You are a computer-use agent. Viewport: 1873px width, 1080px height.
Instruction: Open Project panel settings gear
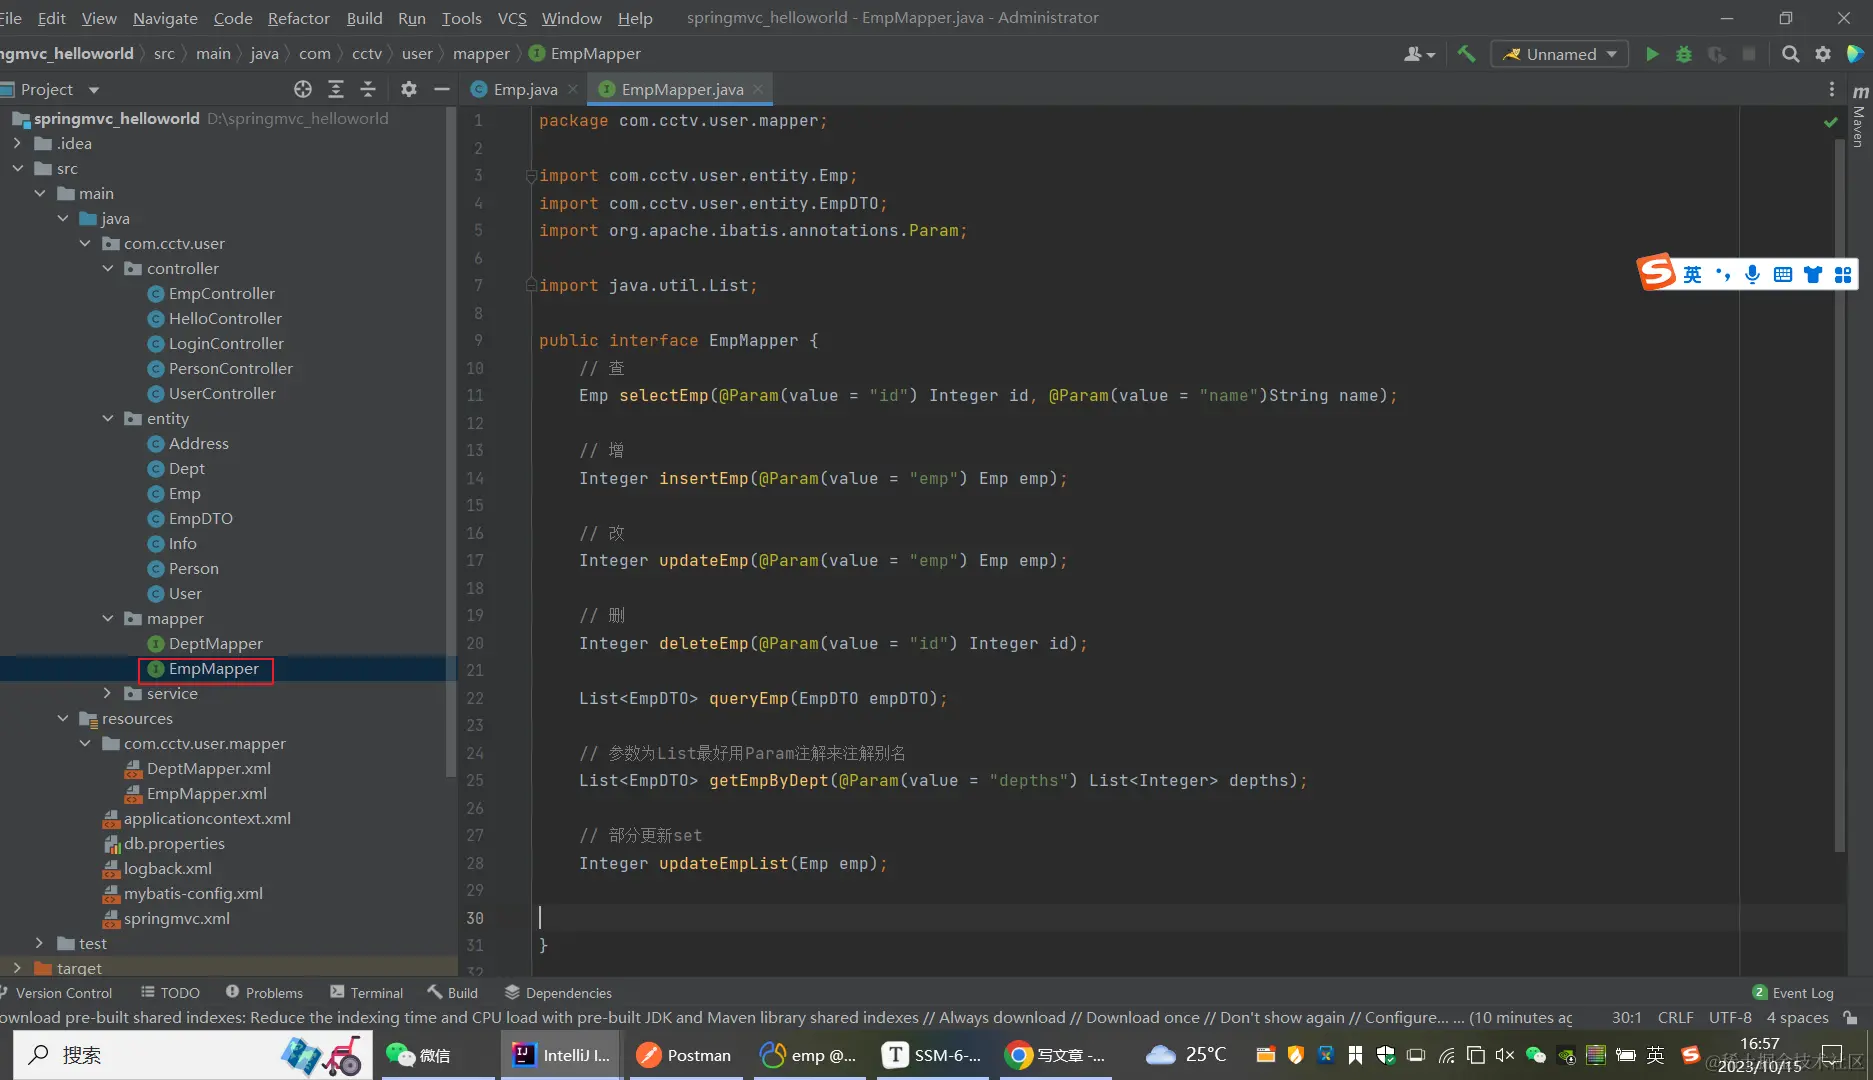tap(408, 89)
